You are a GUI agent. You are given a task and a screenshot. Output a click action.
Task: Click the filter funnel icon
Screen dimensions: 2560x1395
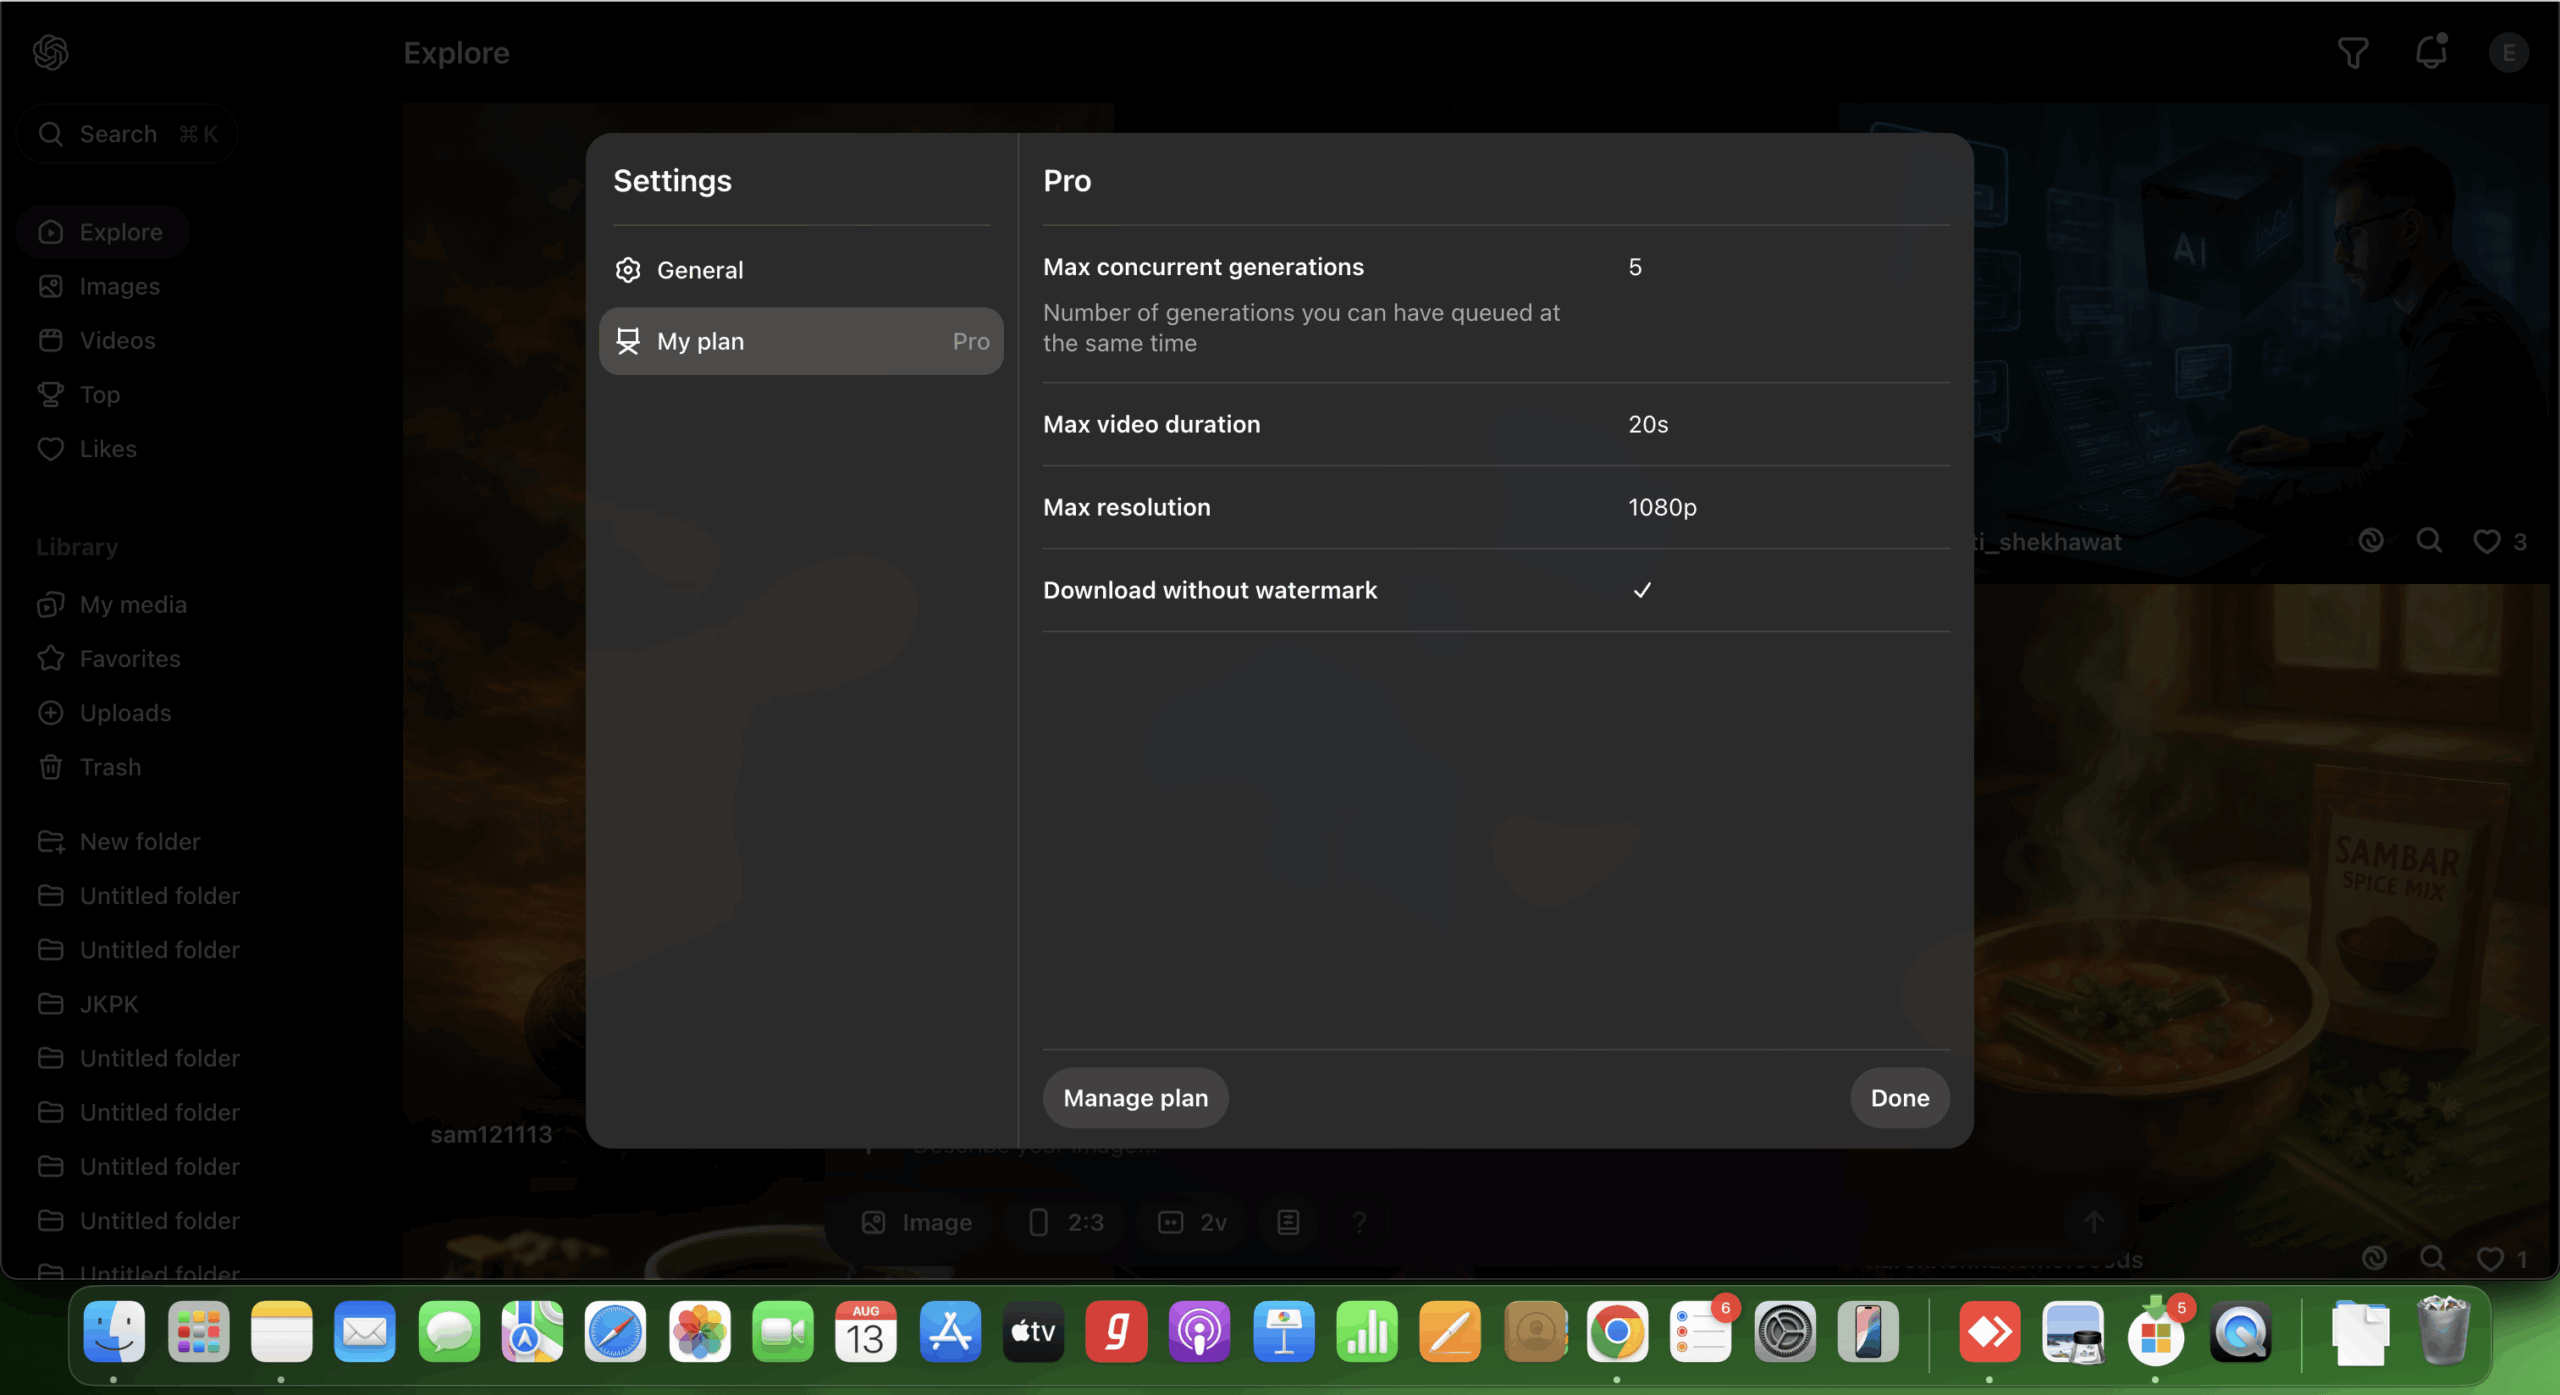[2353, 52]
